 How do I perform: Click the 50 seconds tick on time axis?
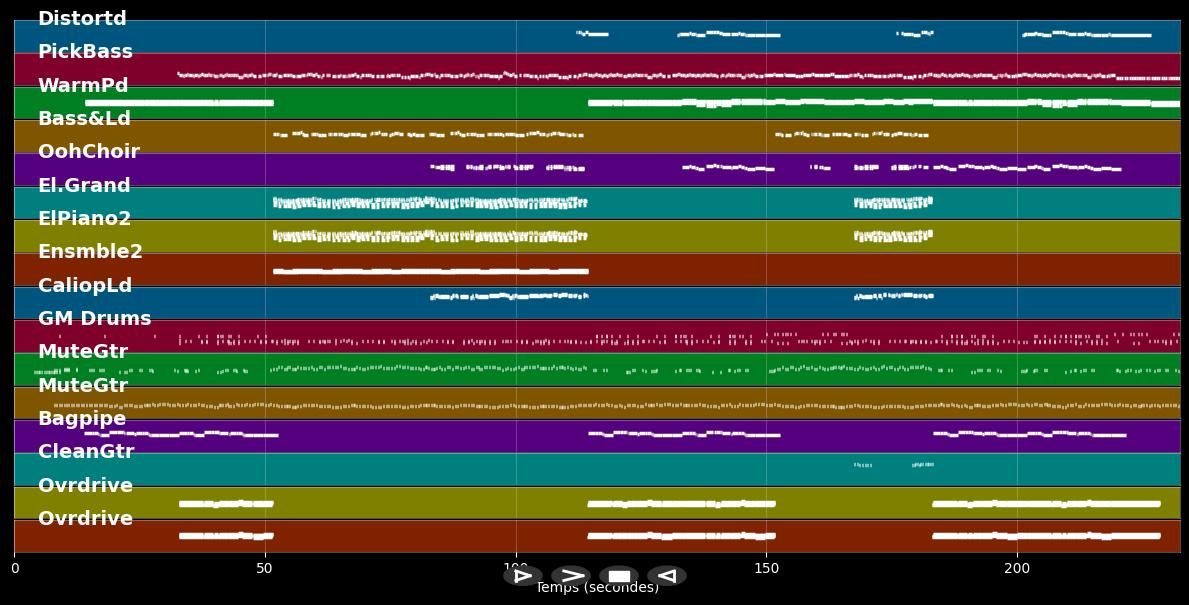pos(265,568)
